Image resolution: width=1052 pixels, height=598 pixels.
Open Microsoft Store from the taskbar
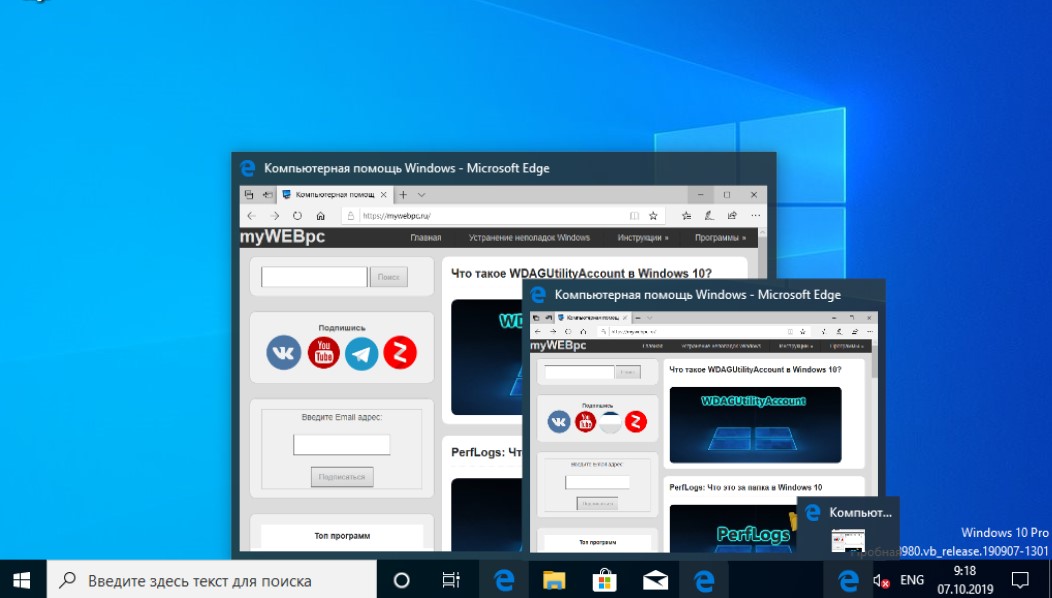click(604, 580)
